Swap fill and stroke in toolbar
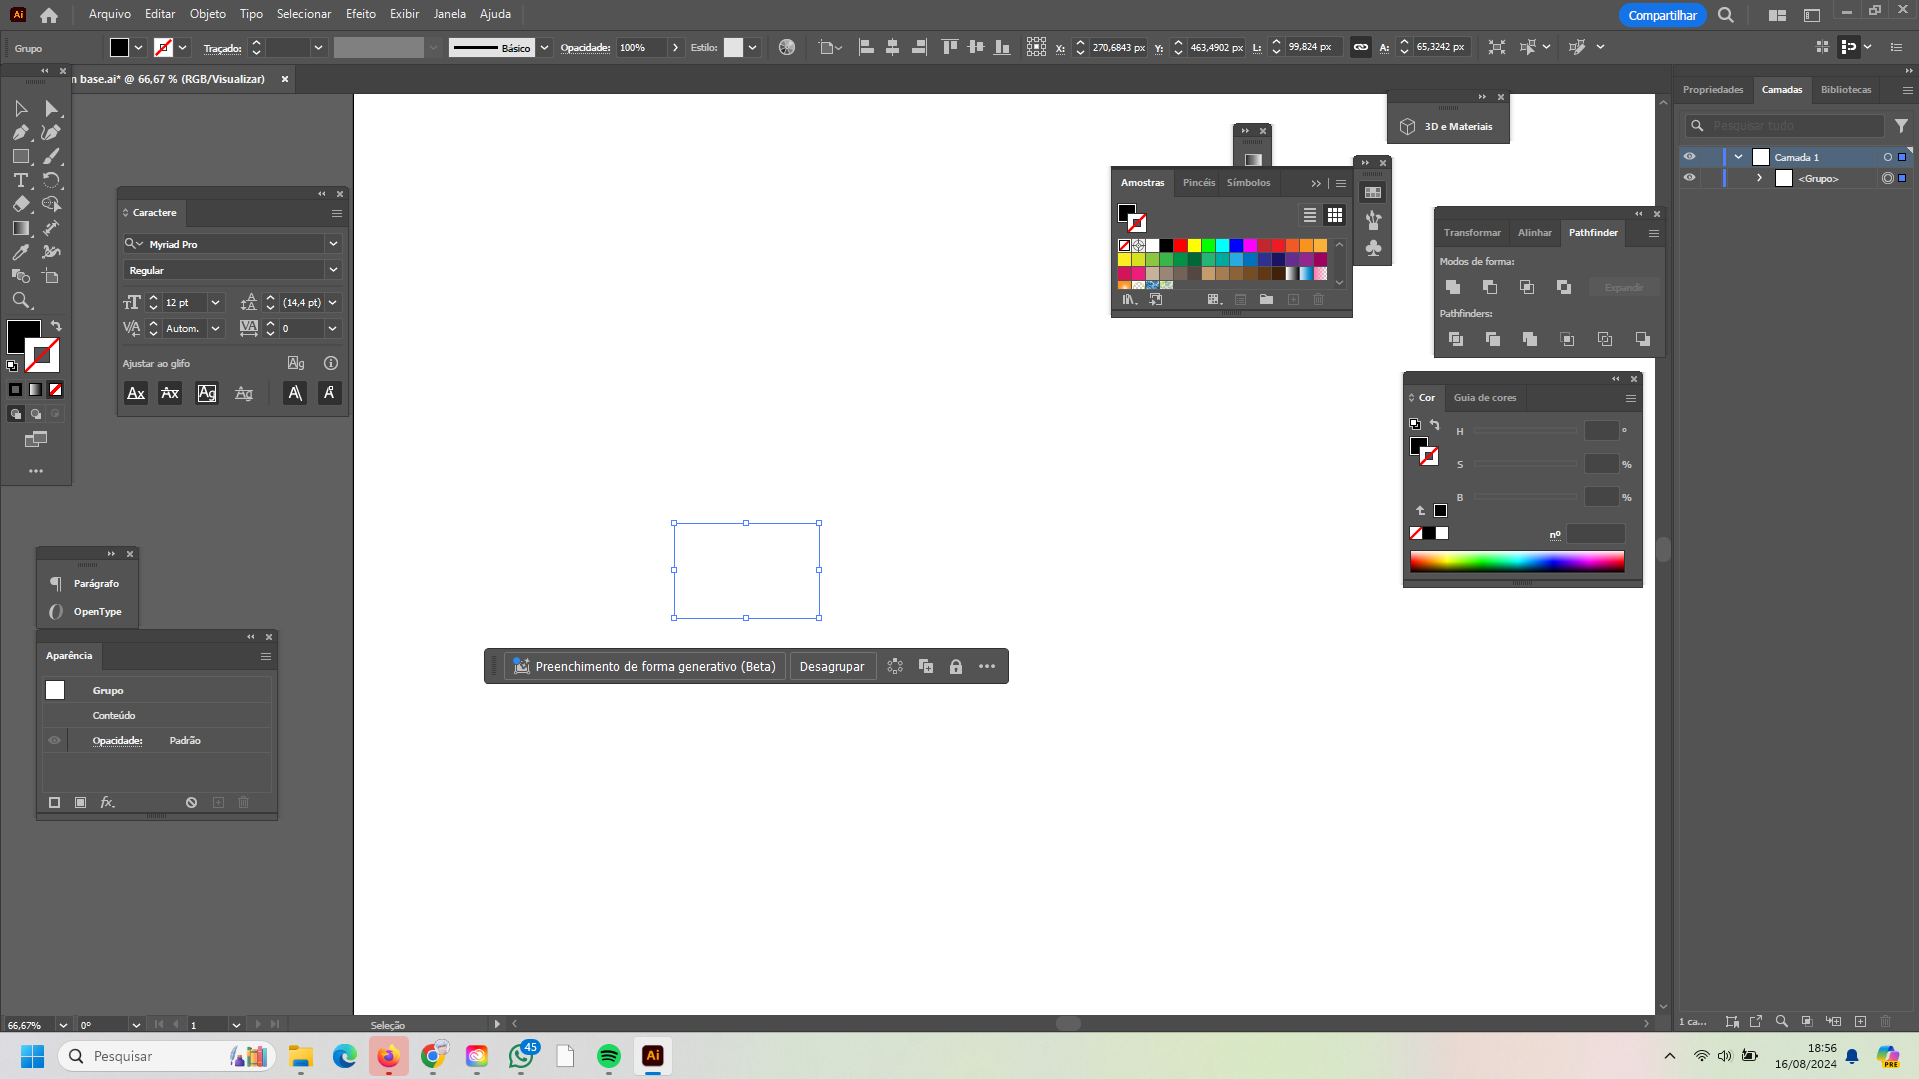 56,326
